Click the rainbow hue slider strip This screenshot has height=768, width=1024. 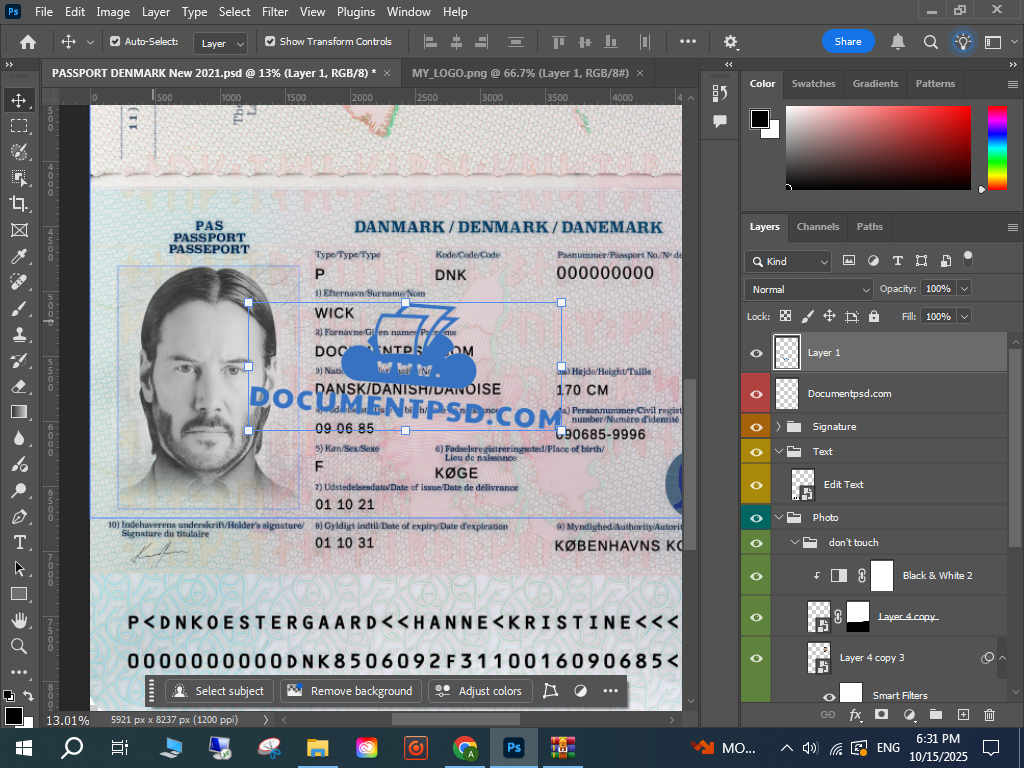[x=997, y=147]
